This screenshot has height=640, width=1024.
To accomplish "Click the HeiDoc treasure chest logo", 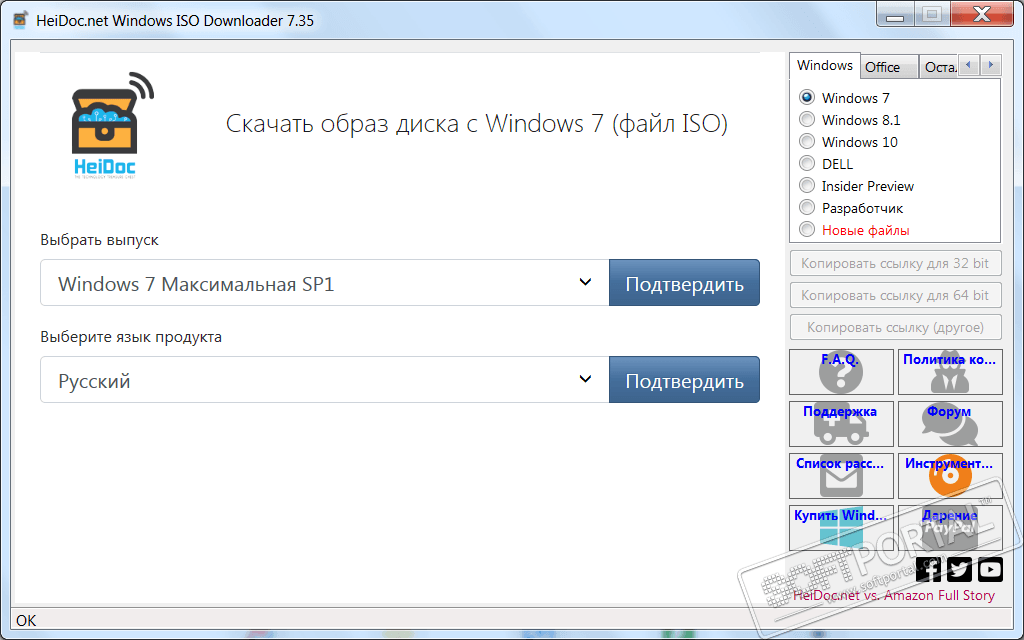I will (111, 125).
